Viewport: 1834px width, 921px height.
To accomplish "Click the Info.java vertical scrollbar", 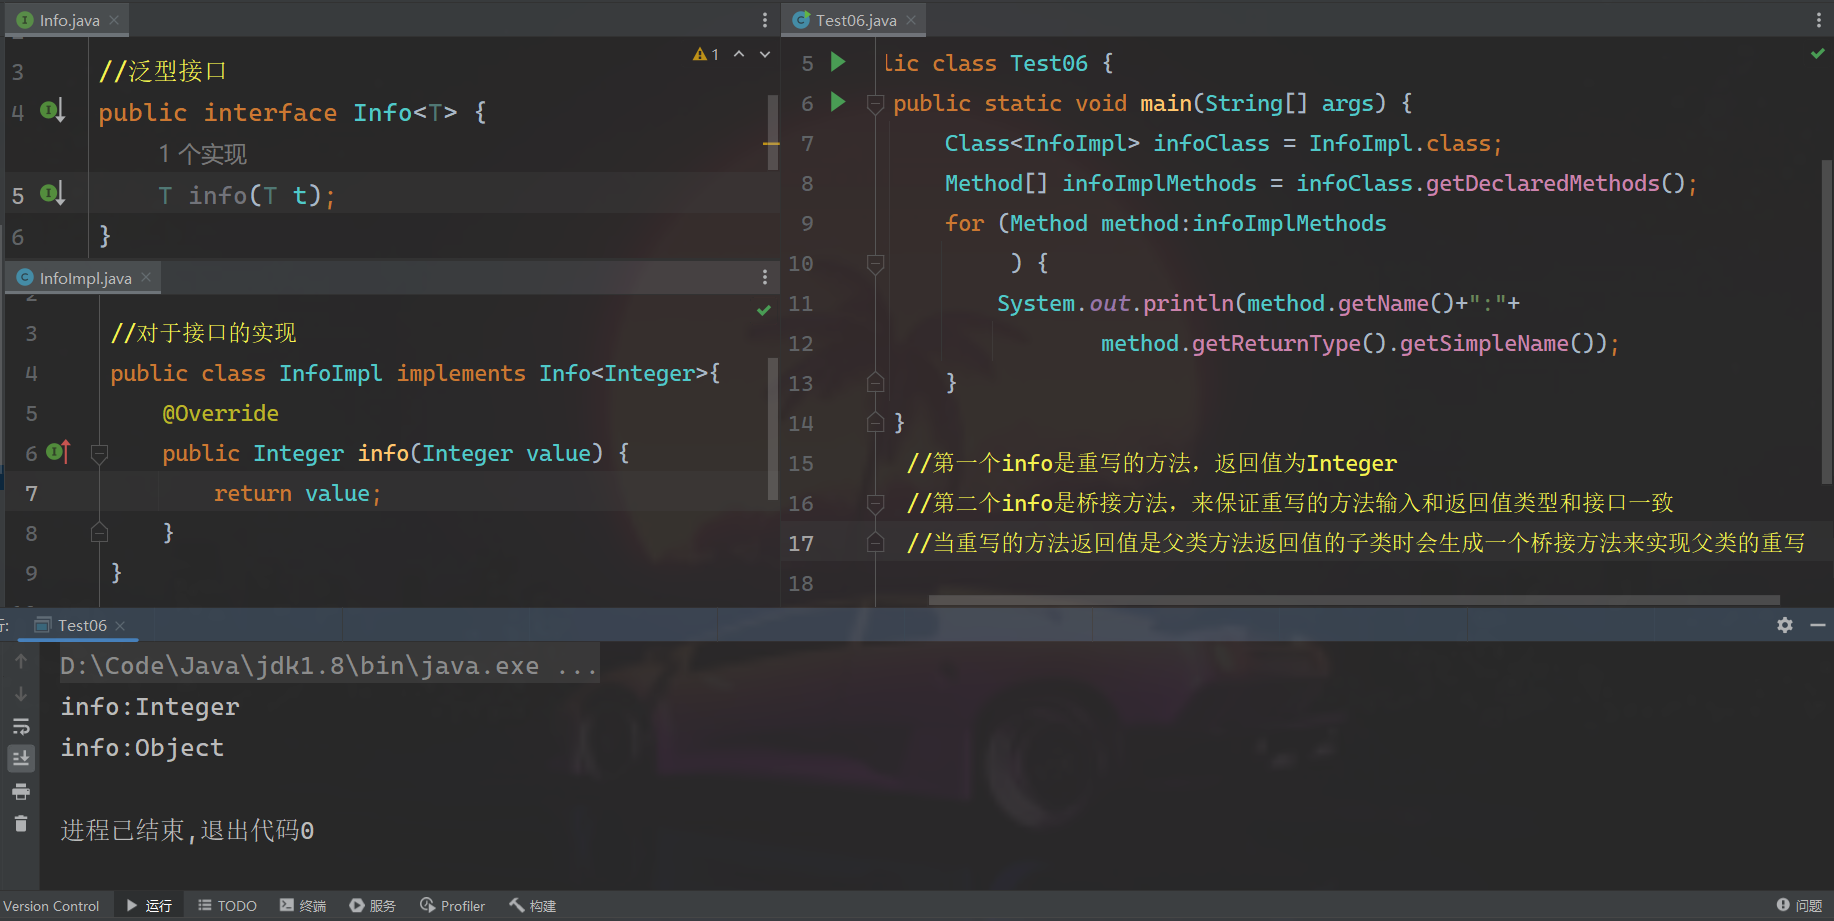I will pyautogui.click(x=772, y=133).
